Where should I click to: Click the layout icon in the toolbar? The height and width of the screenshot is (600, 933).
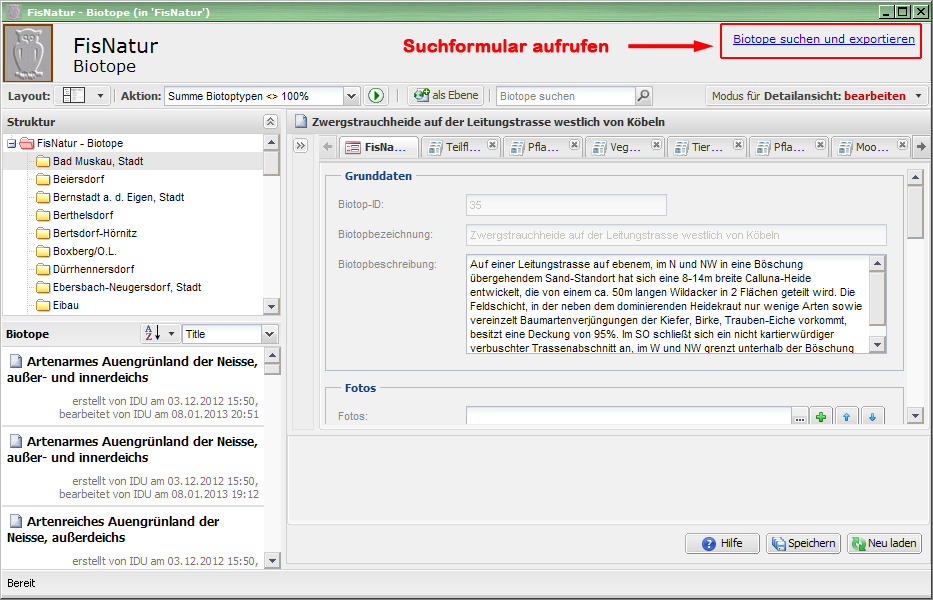[74, 96]
